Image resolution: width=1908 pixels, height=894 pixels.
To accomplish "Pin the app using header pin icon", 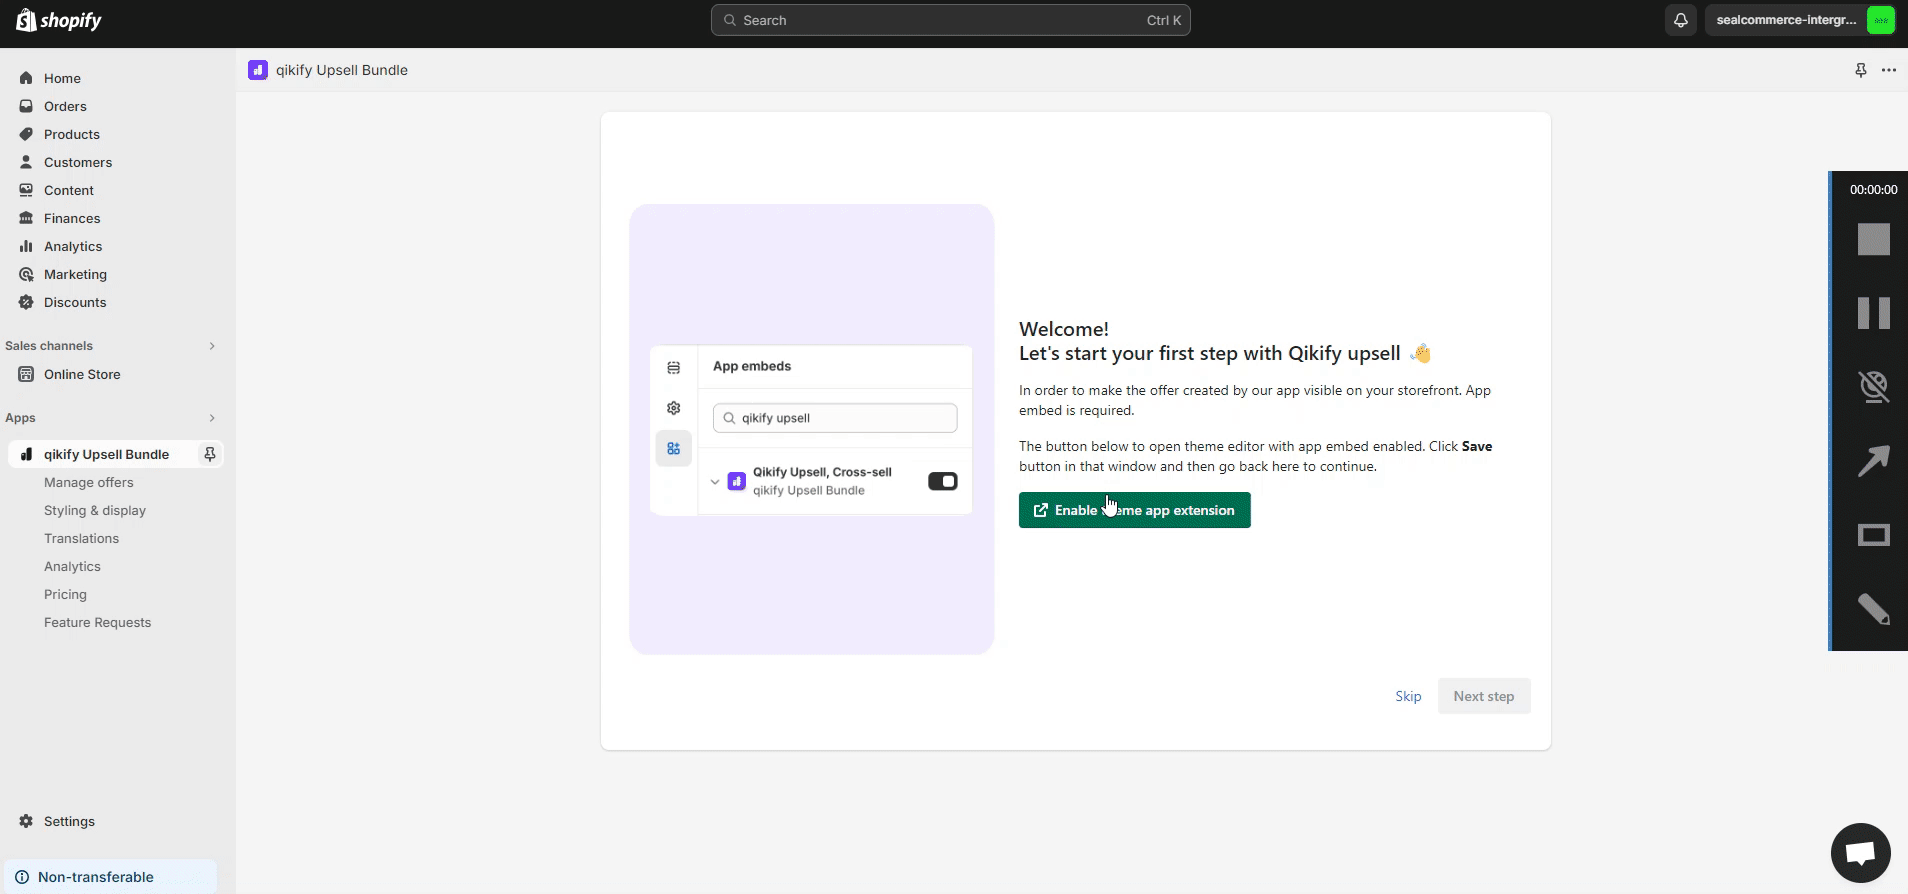I will 1861,70.
